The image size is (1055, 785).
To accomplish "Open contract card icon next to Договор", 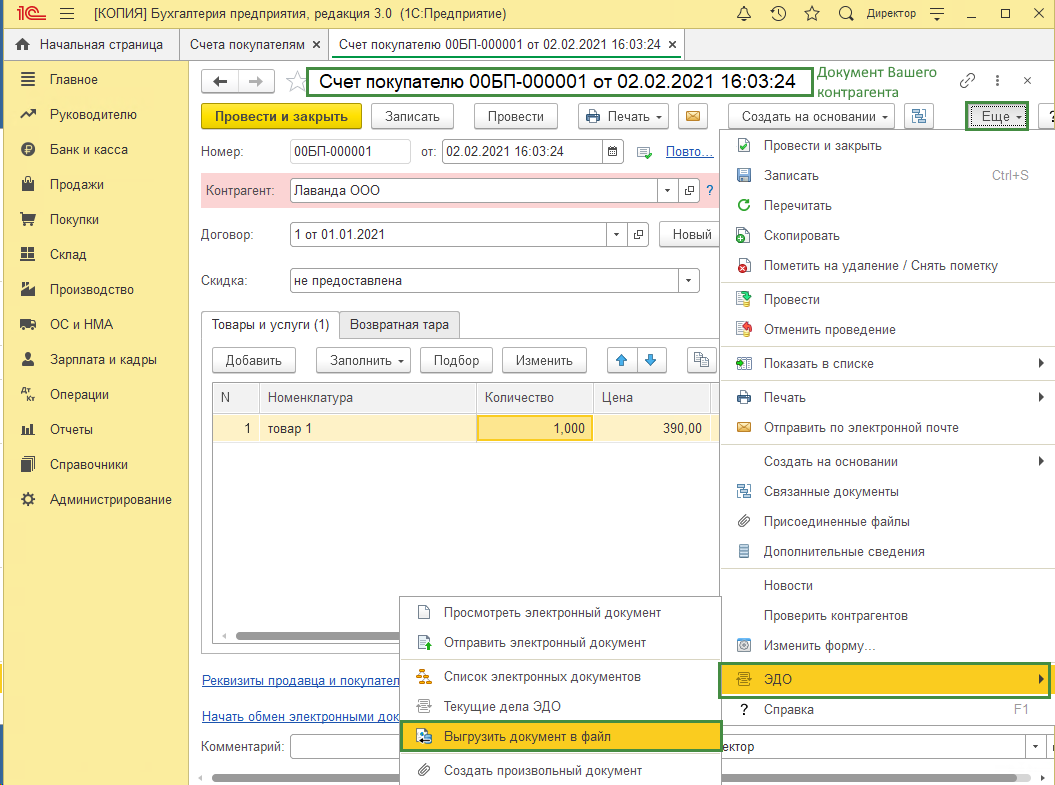I will [x=638, y=235].
